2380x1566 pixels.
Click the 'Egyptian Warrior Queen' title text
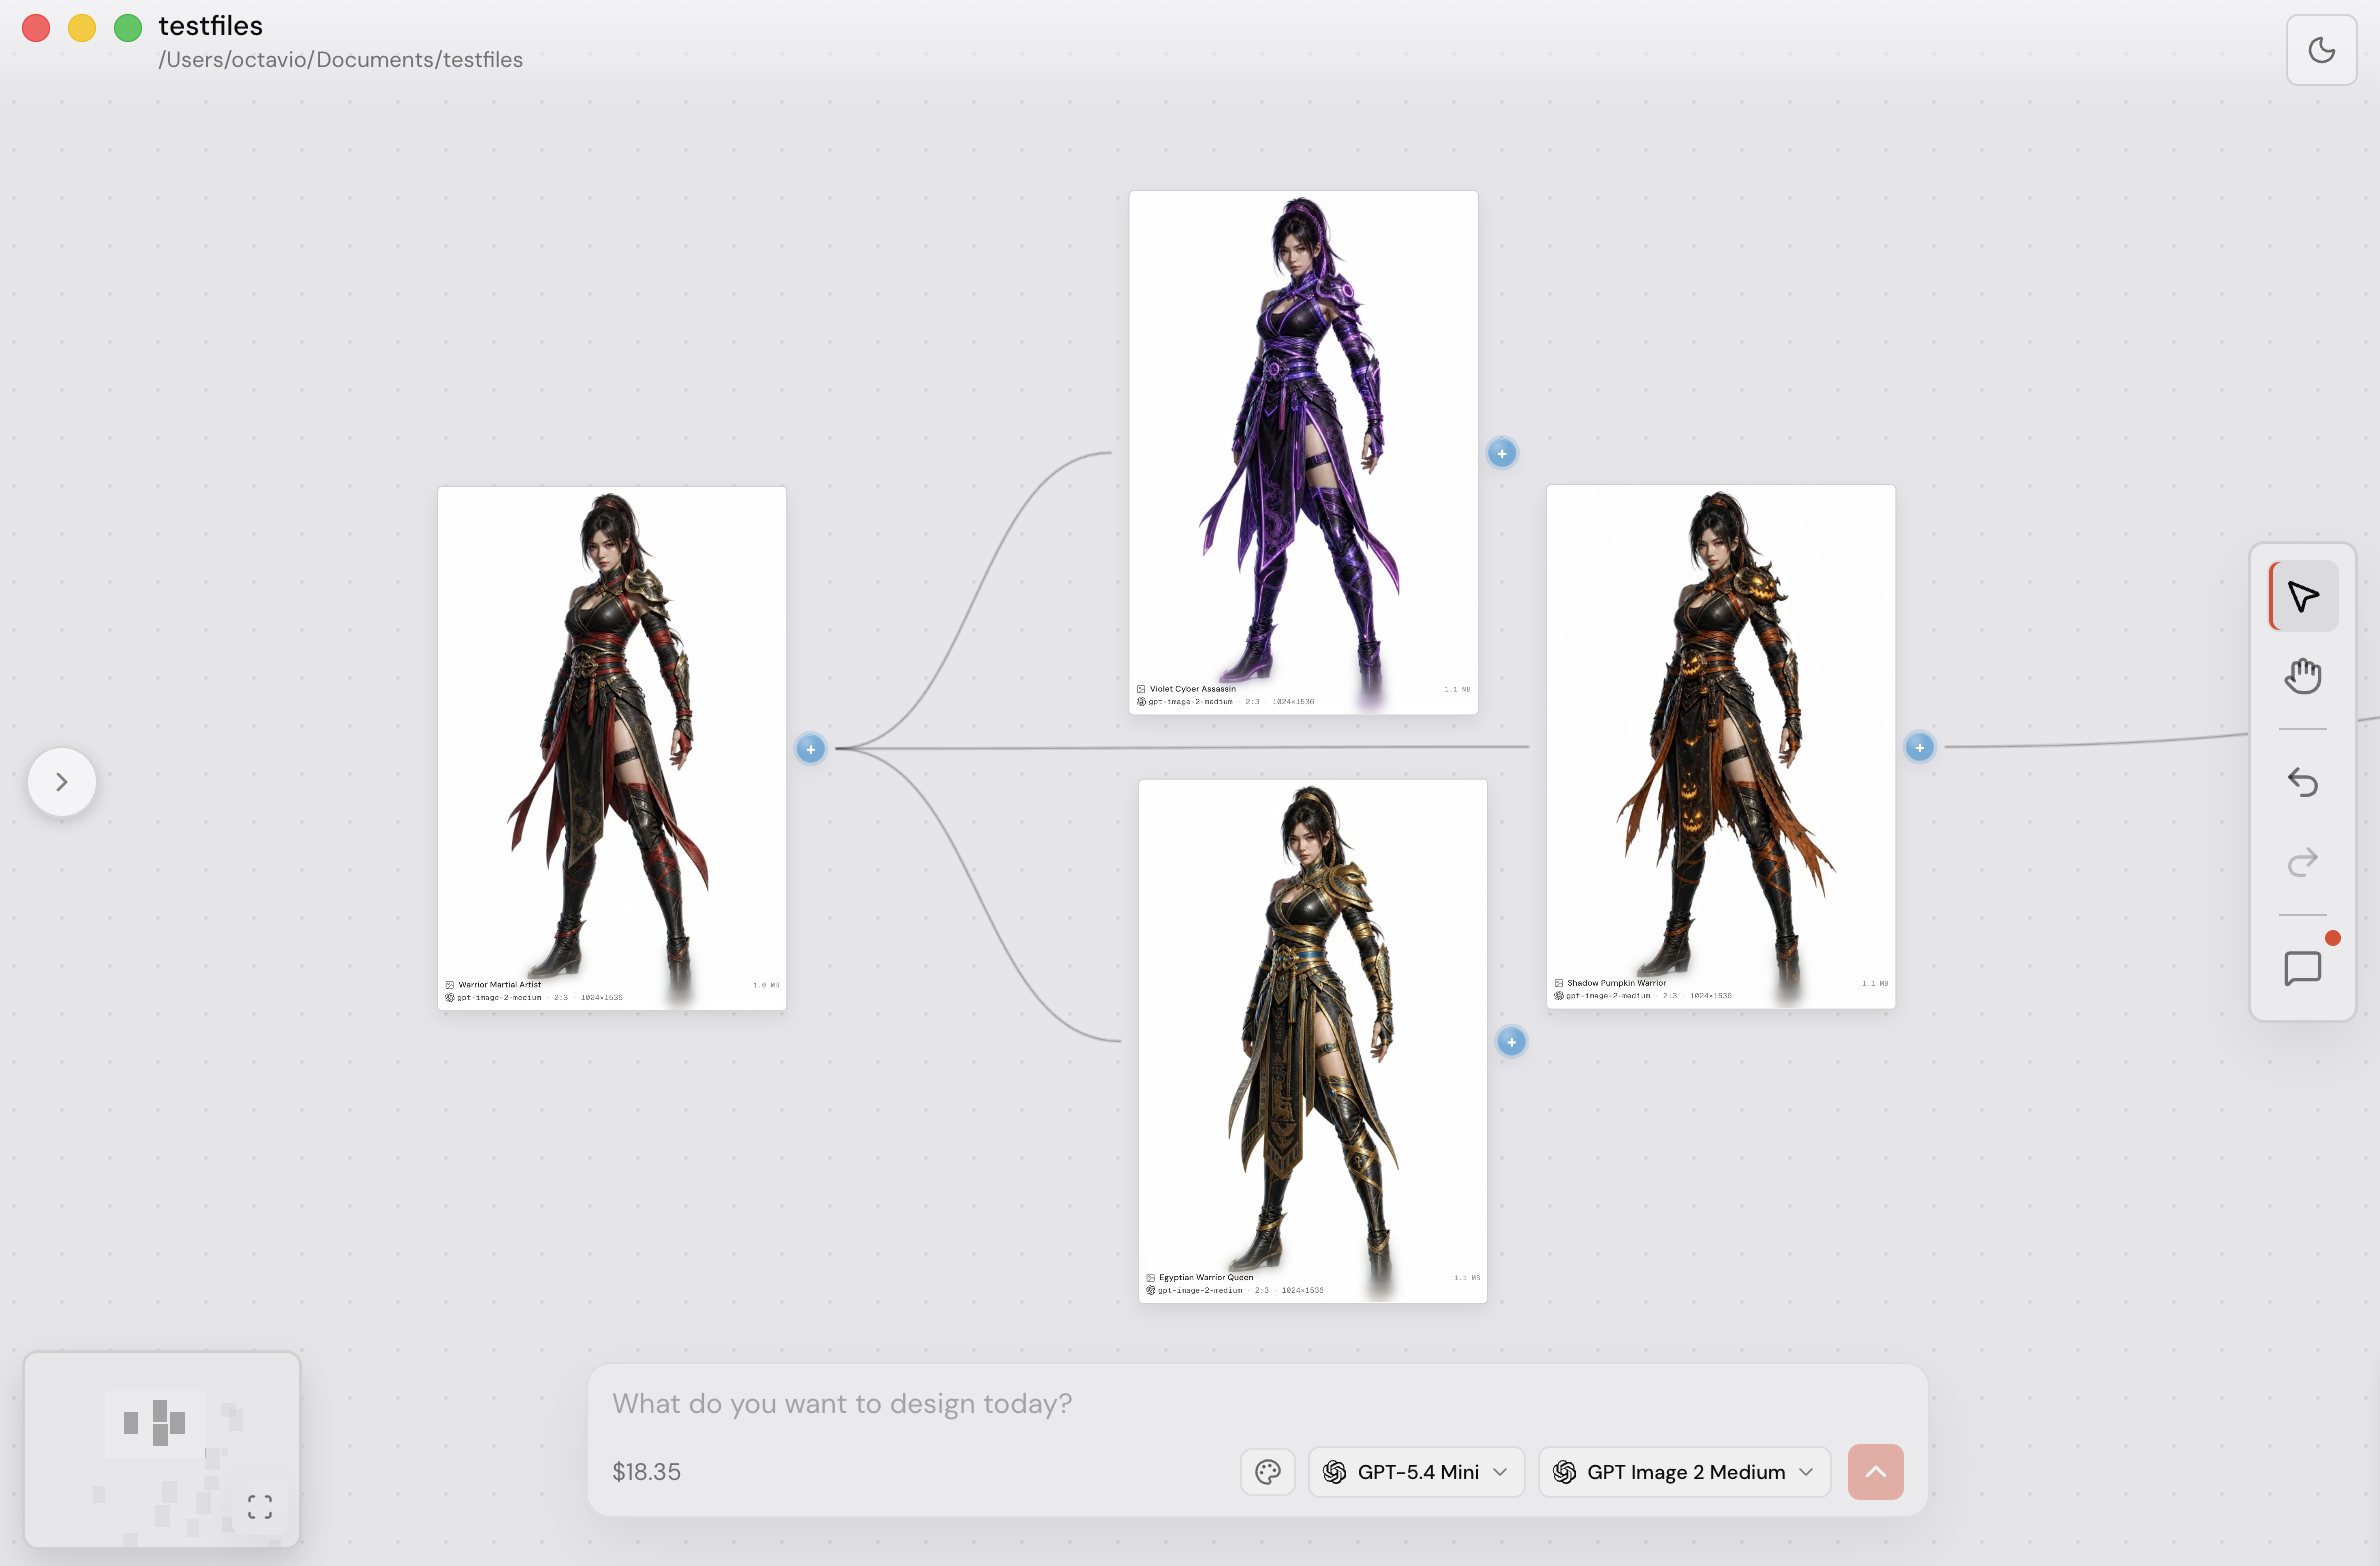coord(1206,1278)
